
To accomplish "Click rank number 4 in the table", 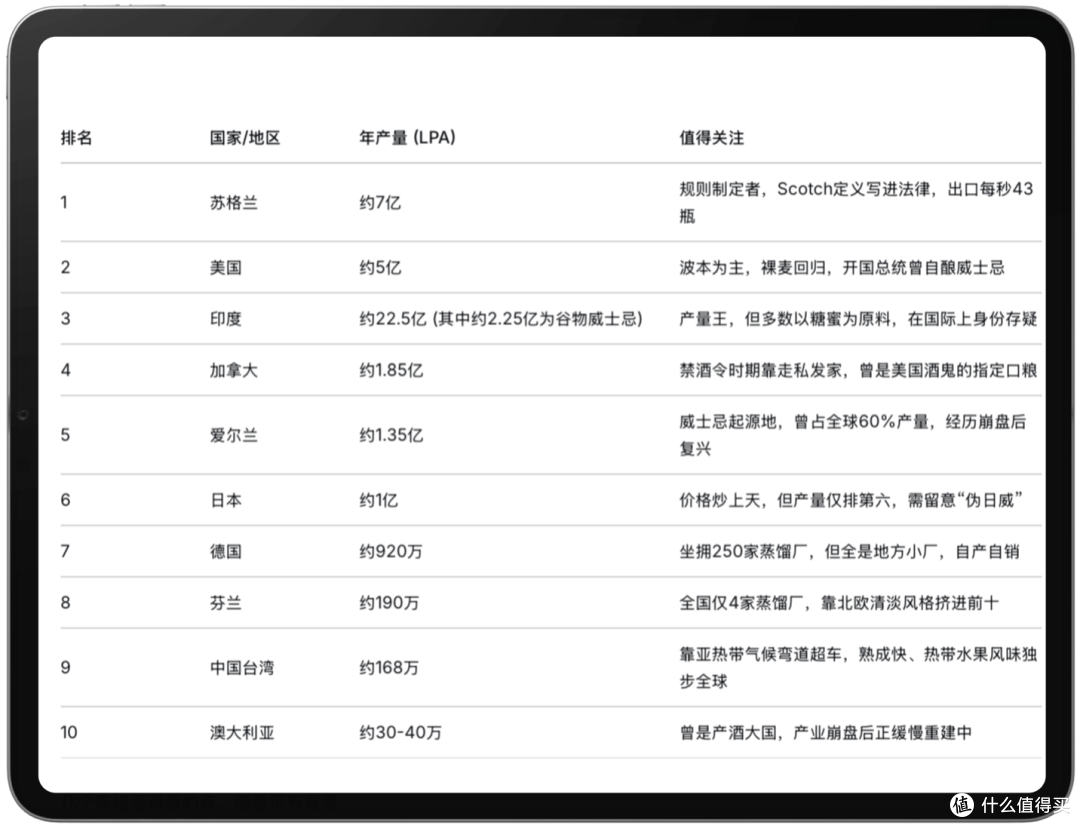I will tap(65, 371).
